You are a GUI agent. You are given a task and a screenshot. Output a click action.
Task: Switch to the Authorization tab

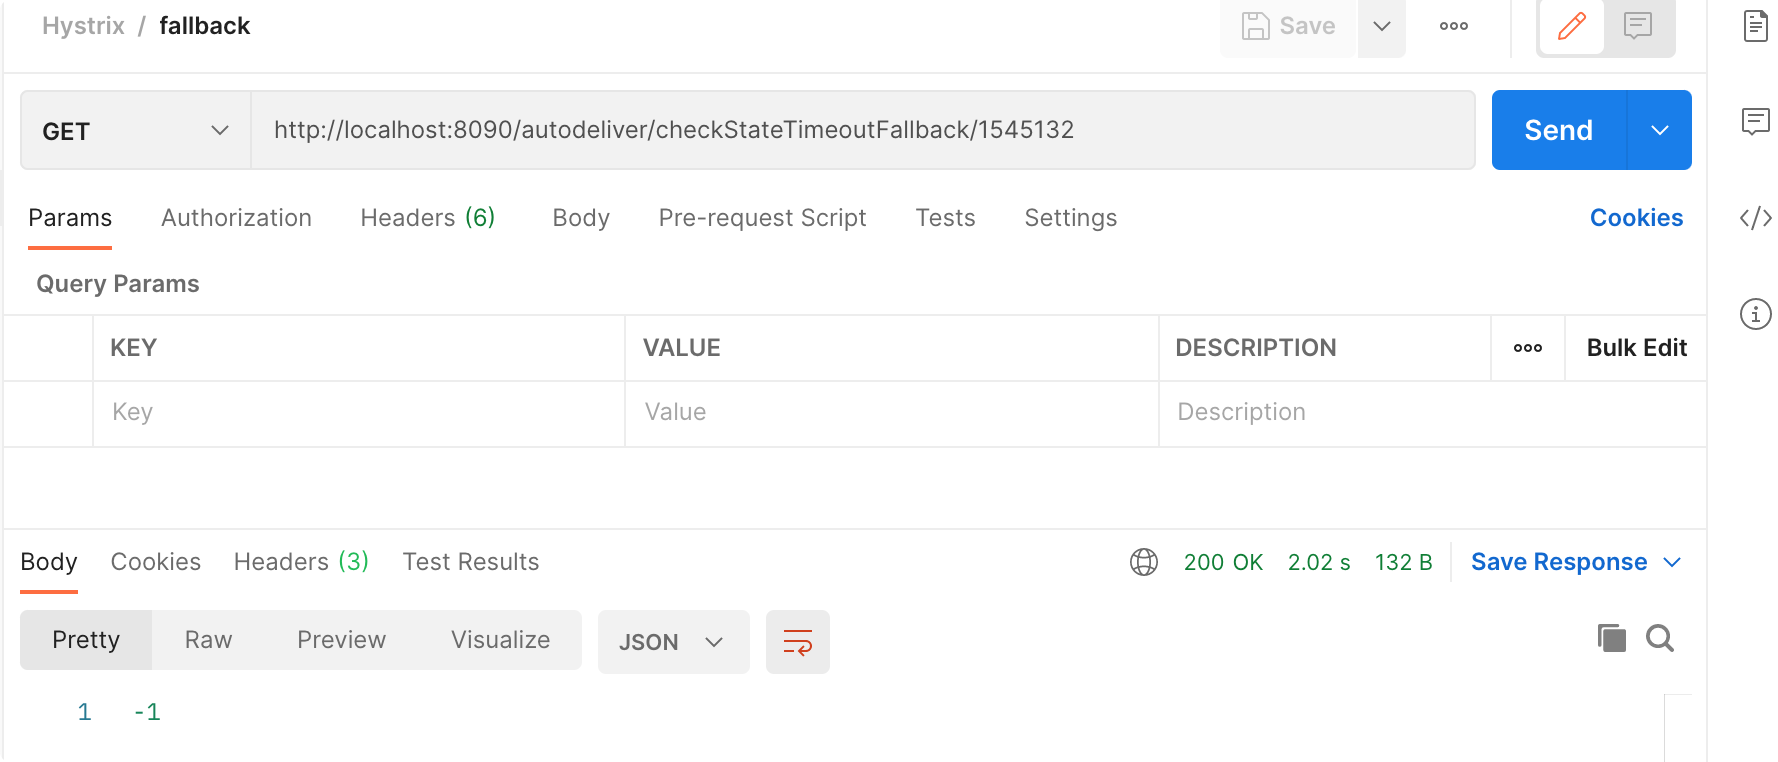(x=236, y=218)
